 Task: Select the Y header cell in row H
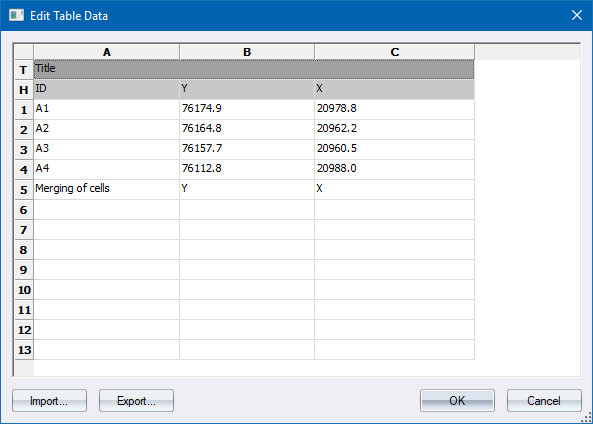pyautogui.click(x=247, y=90)
